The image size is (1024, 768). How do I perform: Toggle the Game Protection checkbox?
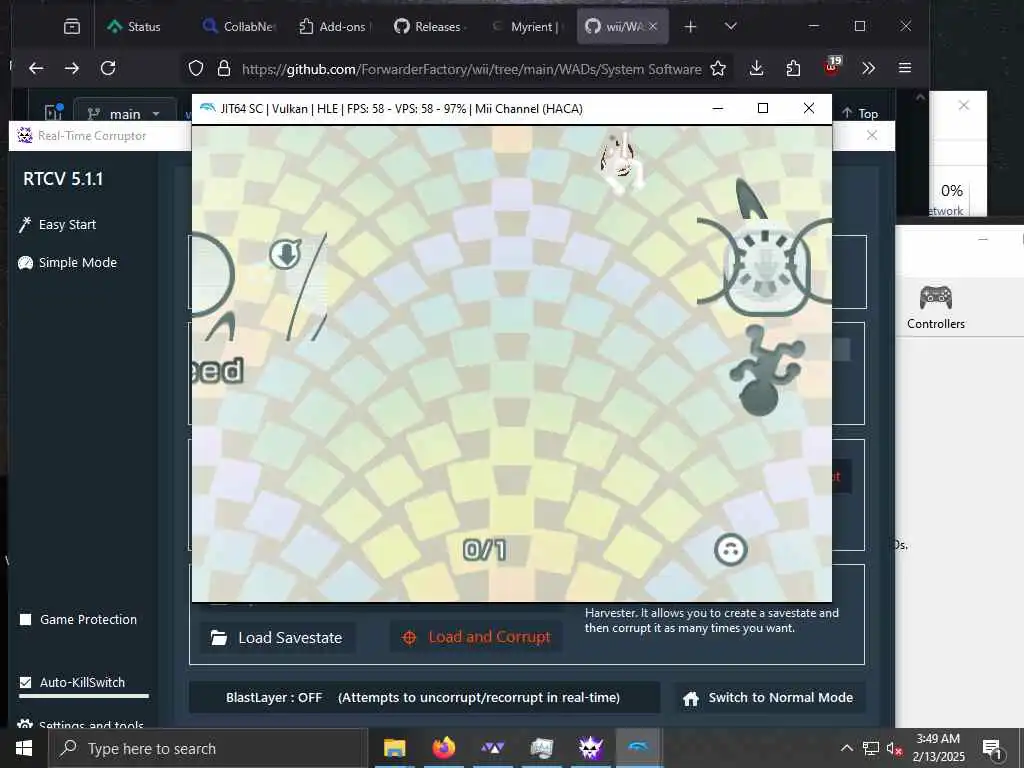25,619
